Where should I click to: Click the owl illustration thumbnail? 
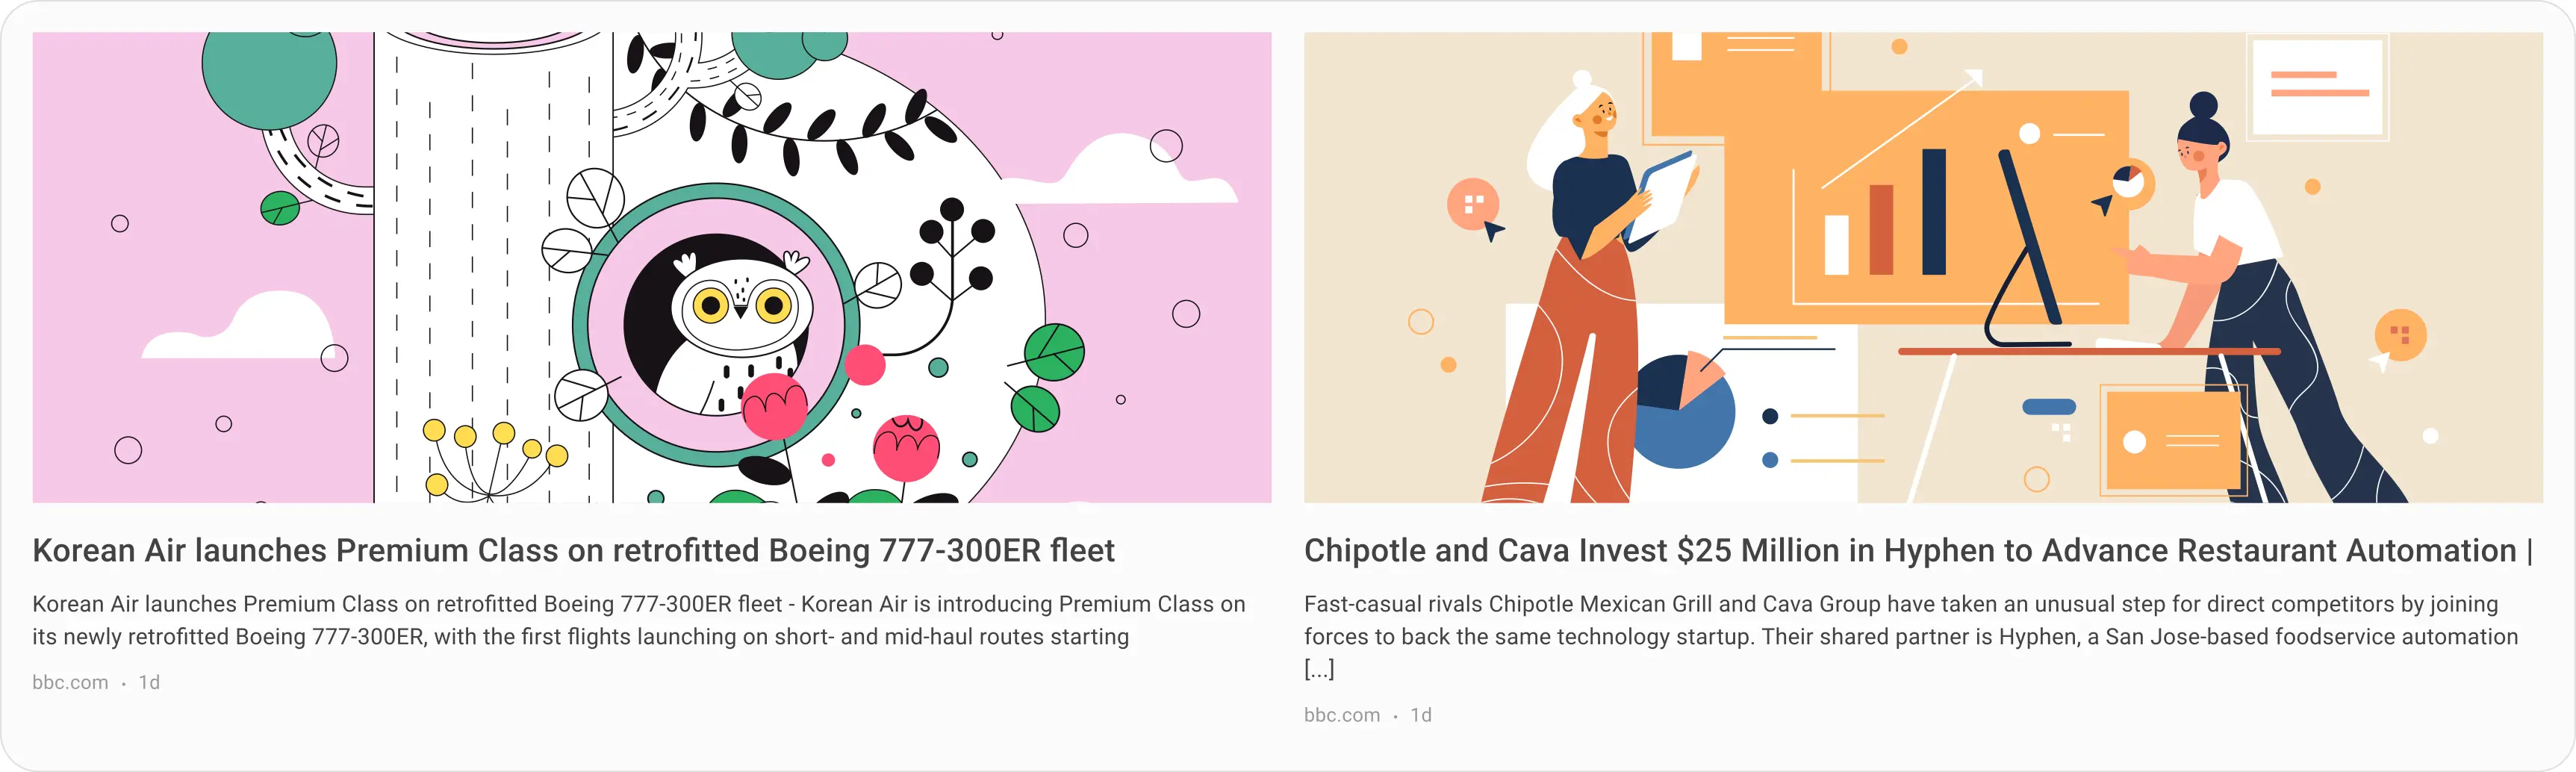[x=651, y=267]
